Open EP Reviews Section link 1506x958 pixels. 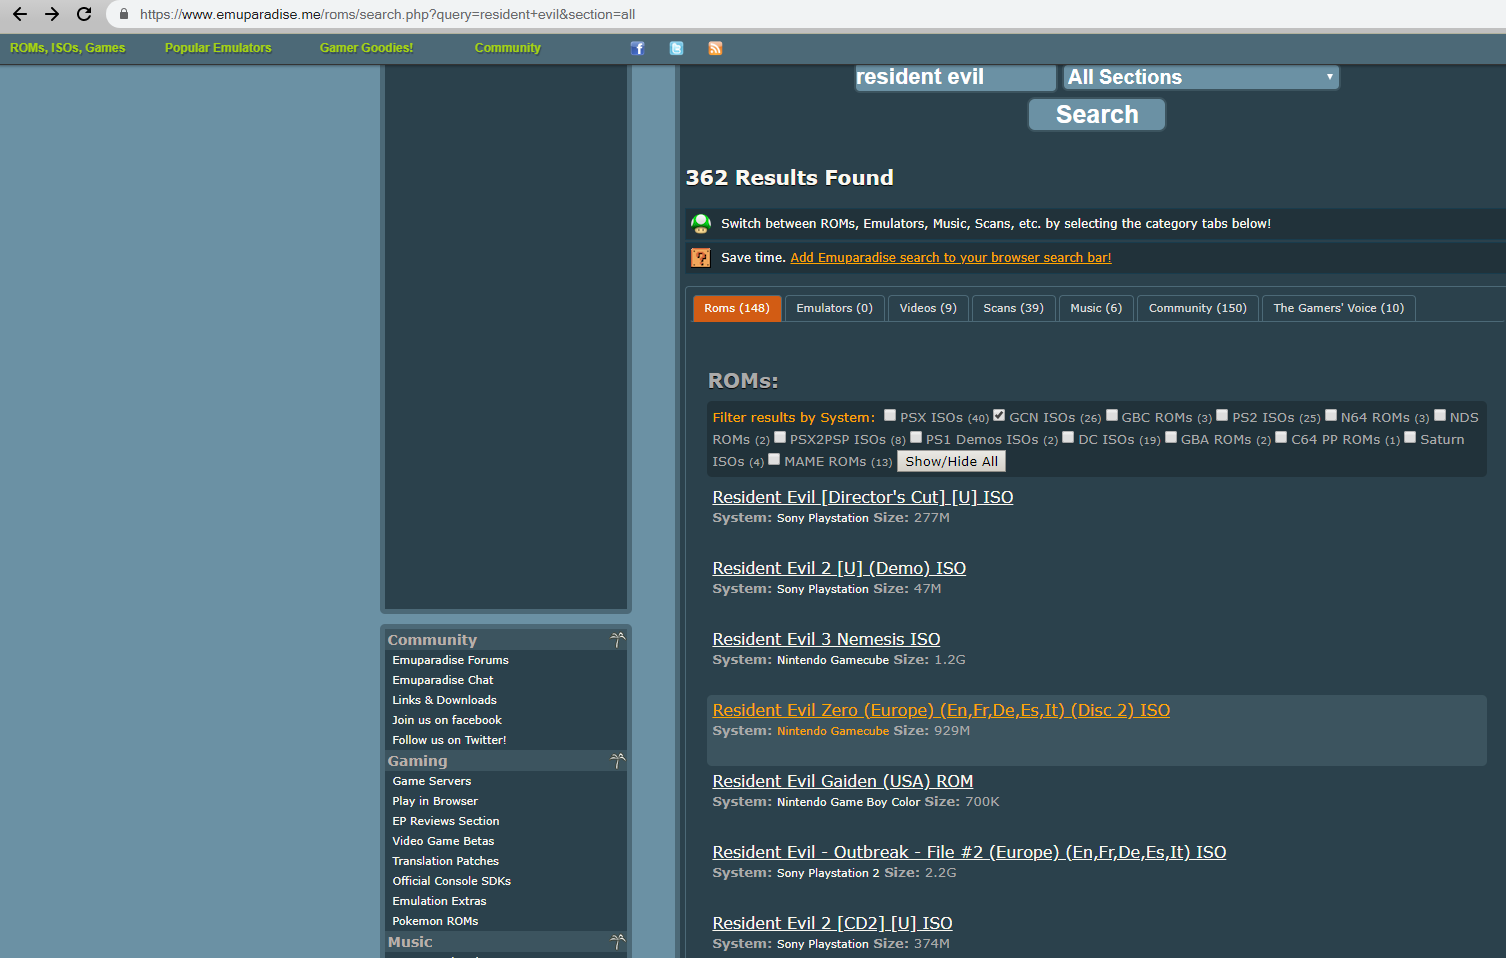click(x=446, y=821)
